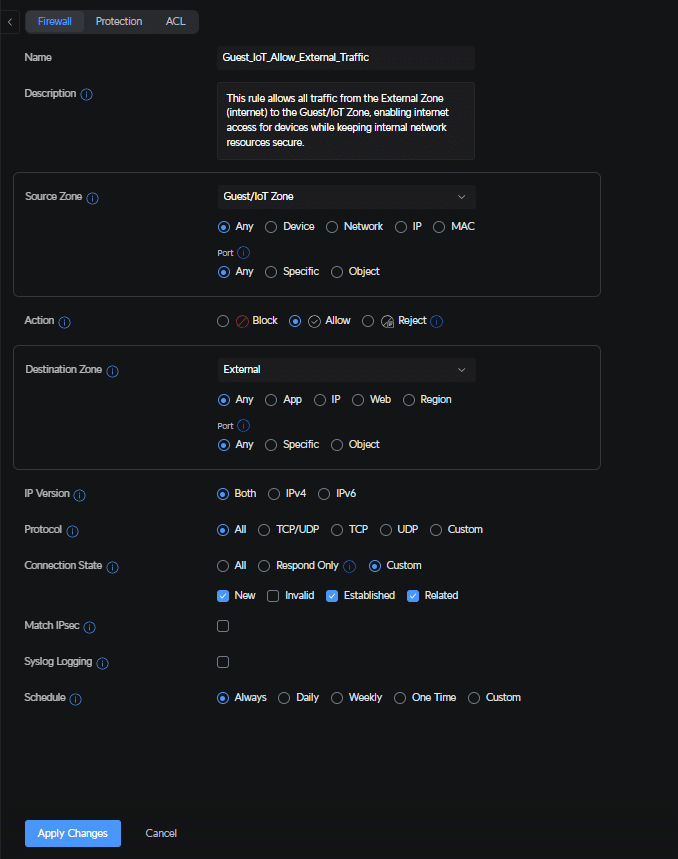This screenshot has width=678, height=859.
Task: Switch to the Protection tab
Action: tap(119, 21)
